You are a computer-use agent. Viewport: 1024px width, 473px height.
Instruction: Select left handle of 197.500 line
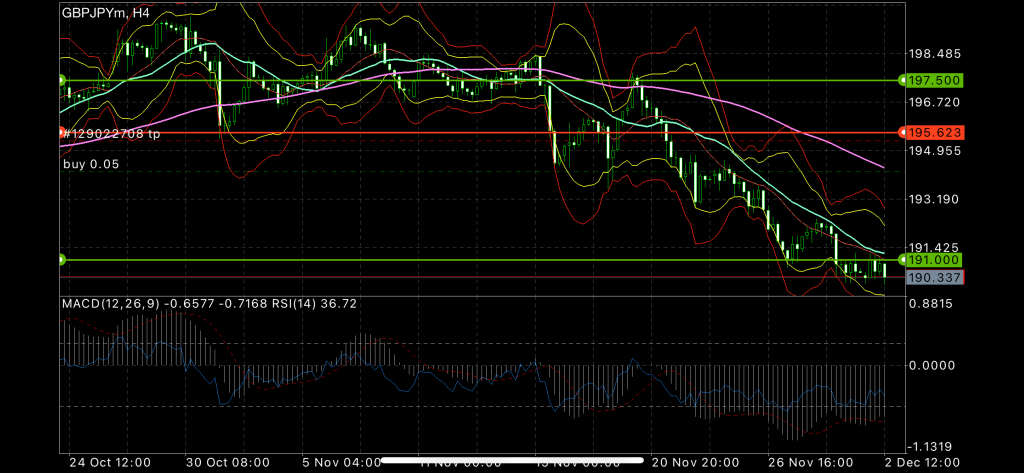coord(62,80)
